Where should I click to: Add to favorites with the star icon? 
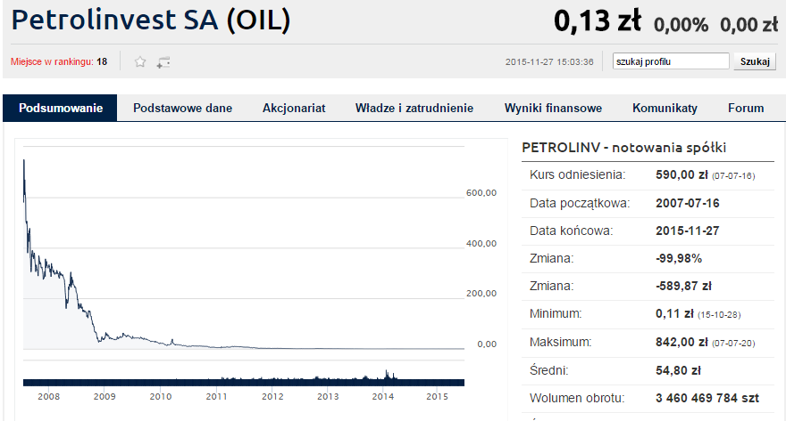140,62
